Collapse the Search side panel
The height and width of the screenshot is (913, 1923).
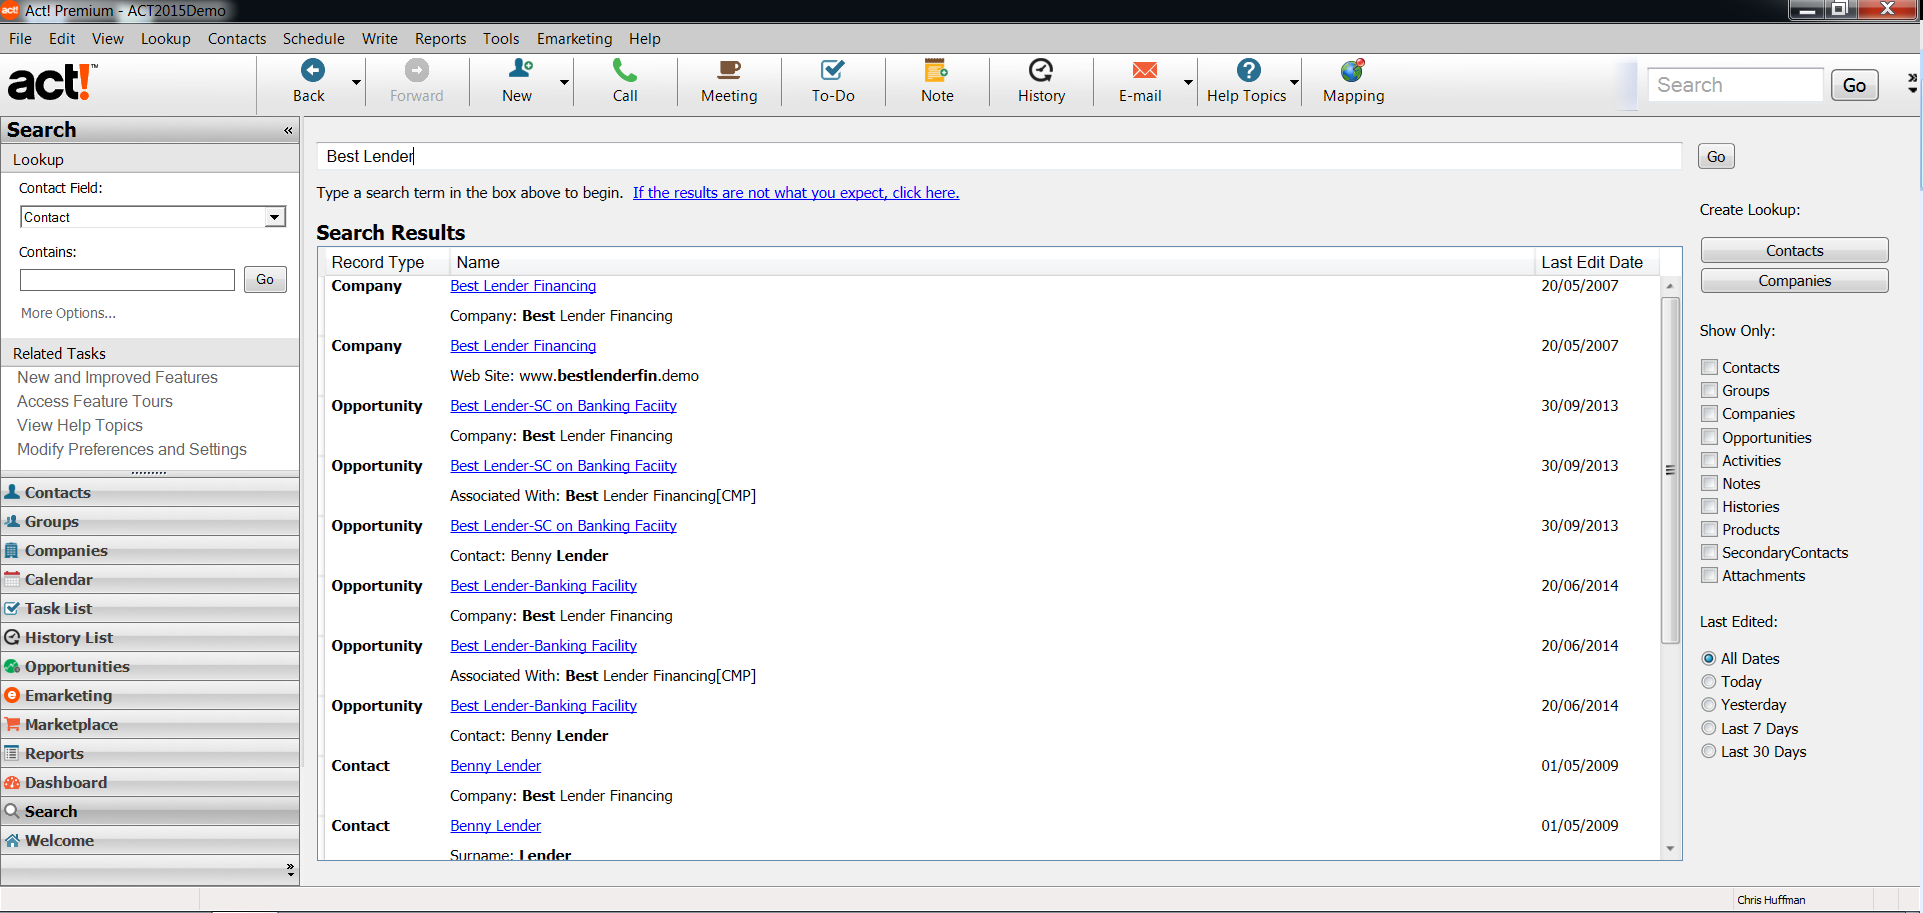(x=288, y=130)
